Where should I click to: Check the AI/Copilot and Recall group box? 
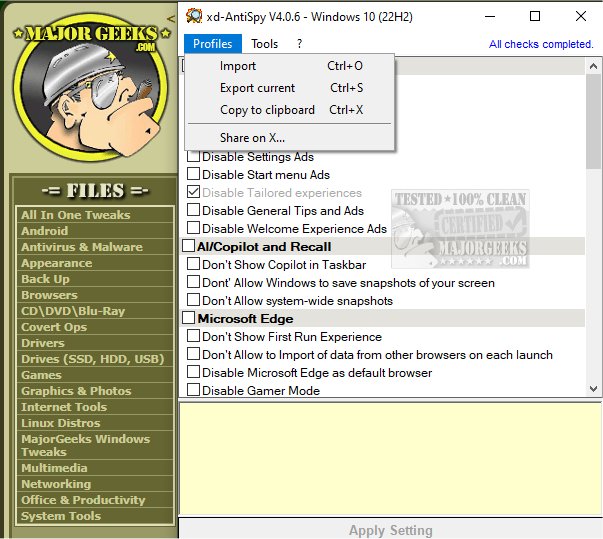point(188,246)
